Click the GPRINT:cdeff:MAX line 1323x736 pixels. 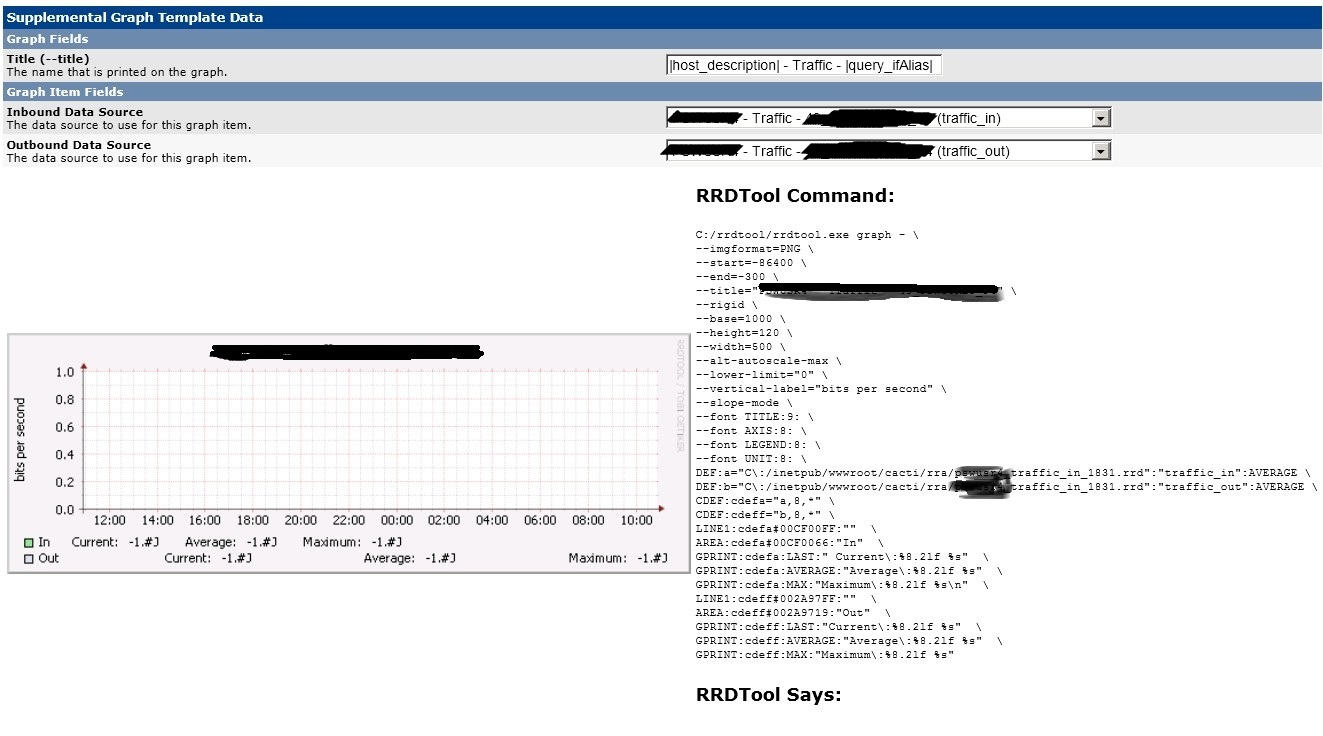tap(825, 654)
